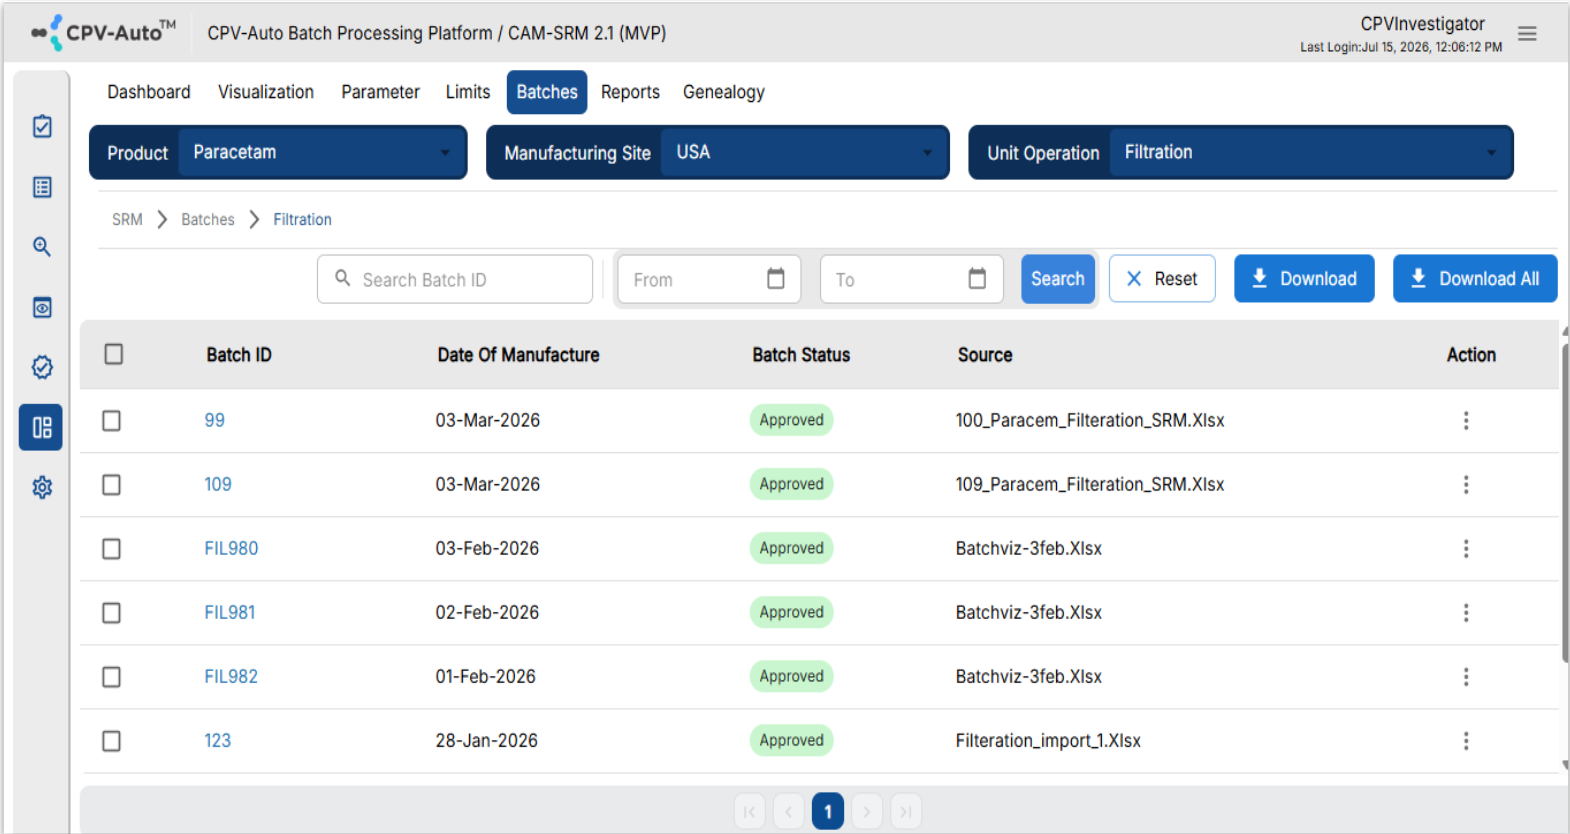The height and width of the screenshot is (834, 1570).
Task: Click the SRM breadcrumb
Action: point(127,219)
